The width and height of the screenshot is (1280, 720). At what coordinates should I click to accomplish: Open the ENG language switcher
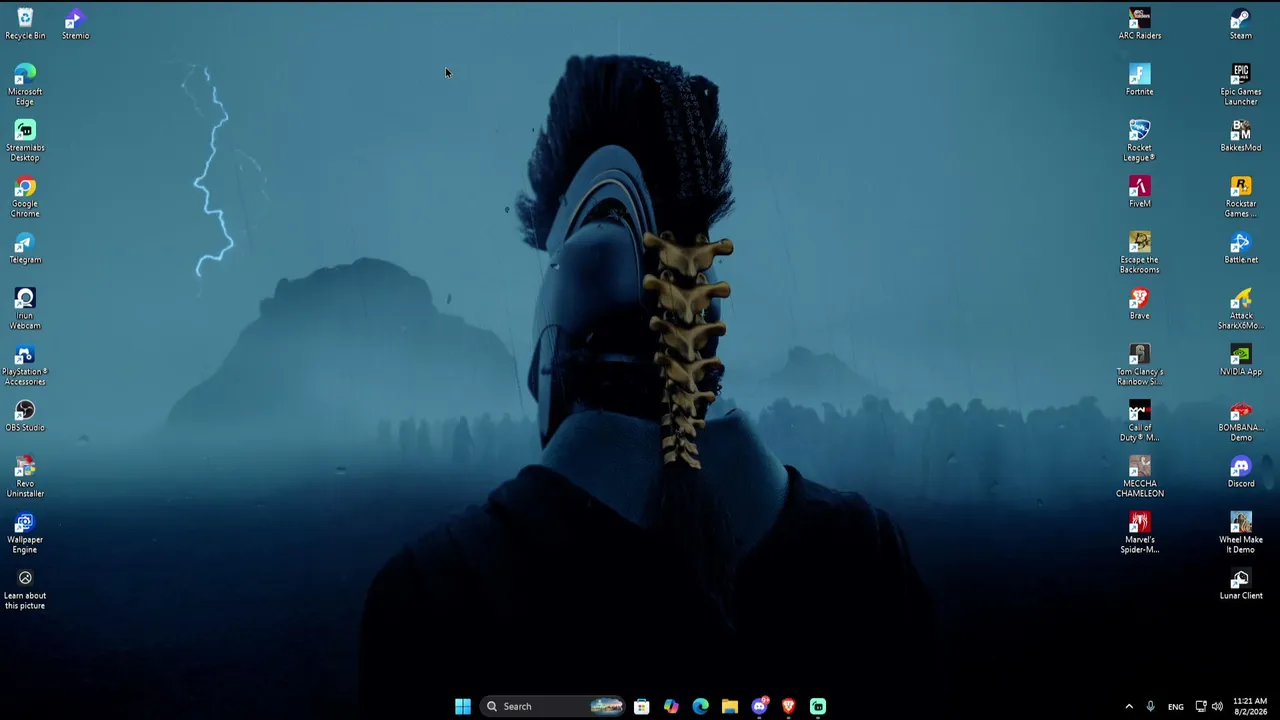point(1176,707)
